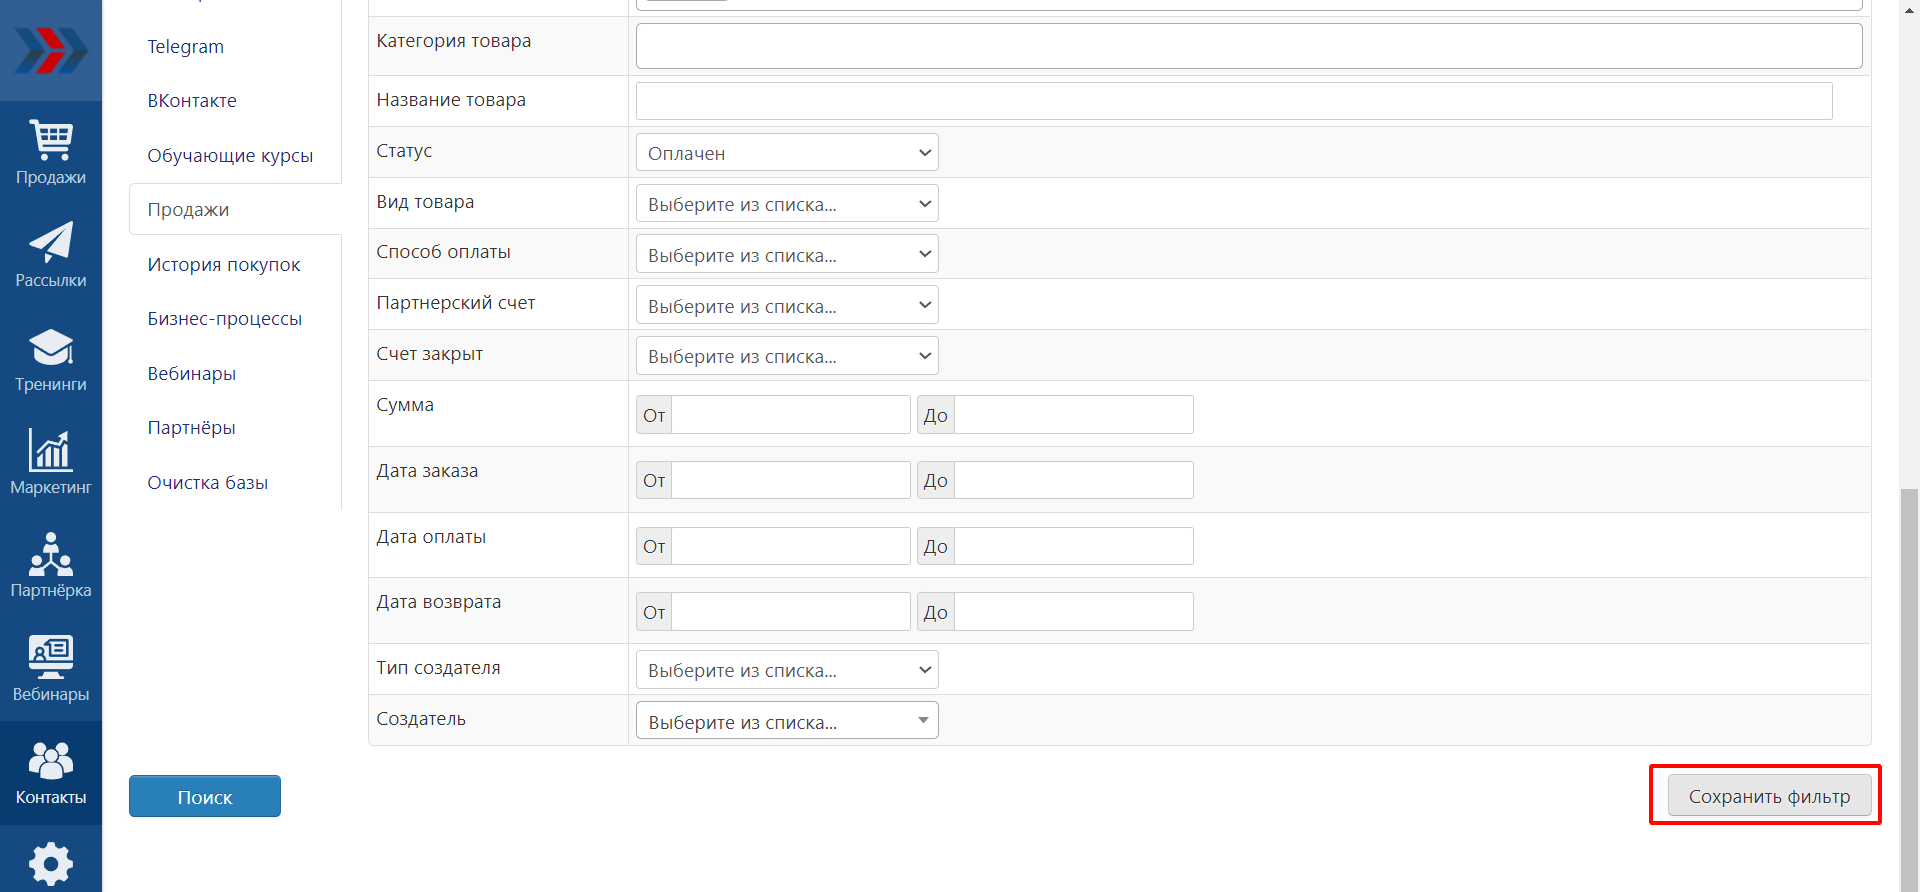Open the Продажи shopping cart section
Screen dimensions: 1920x892
(51, 152)
